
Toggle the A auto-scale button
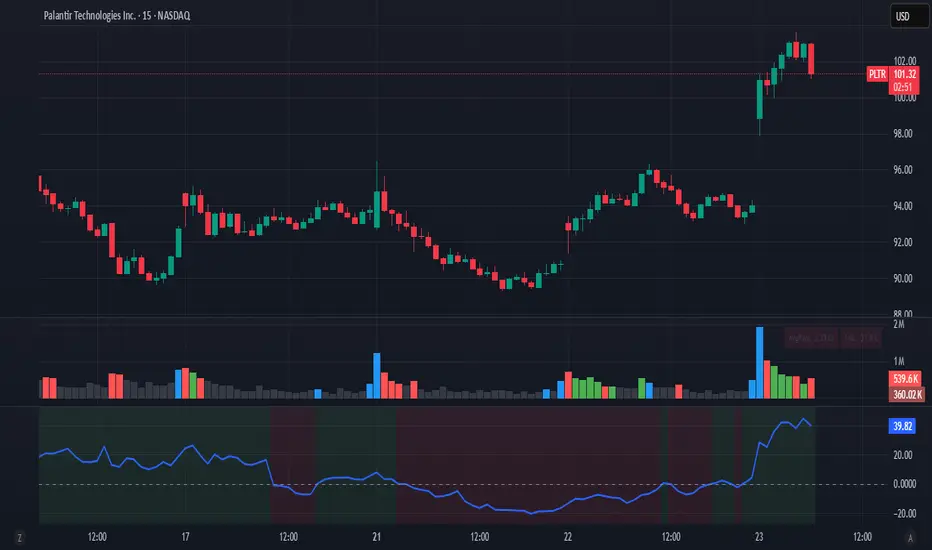pos(910,538)
